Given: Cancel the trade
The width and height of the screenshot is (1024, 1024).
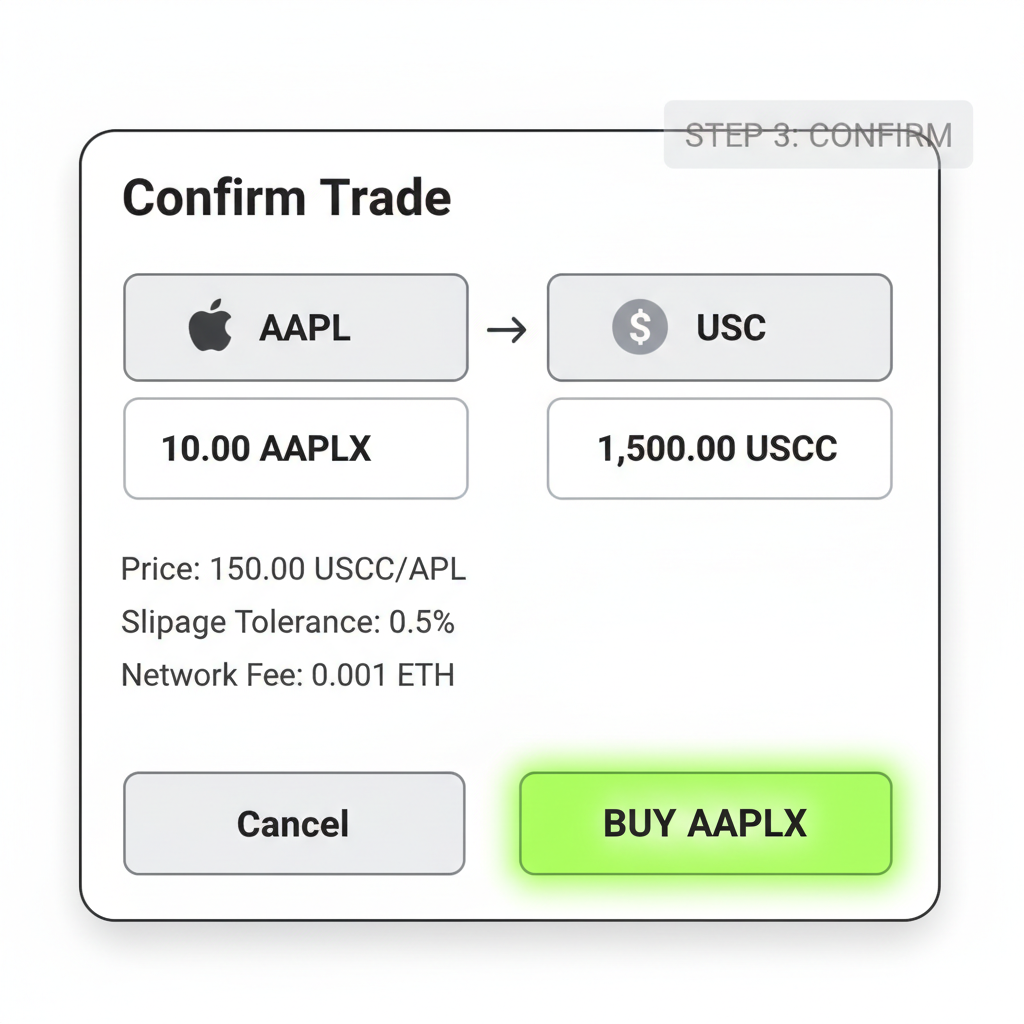Looking at the screenshot, I should tap(293, 823).
